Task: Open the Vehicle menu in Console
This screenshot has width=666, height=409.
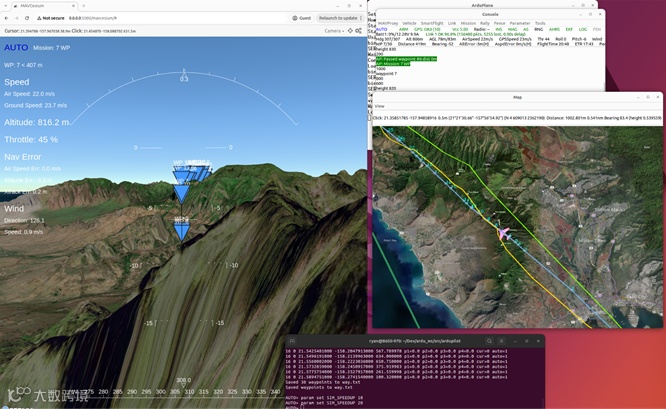Action: 409,23
